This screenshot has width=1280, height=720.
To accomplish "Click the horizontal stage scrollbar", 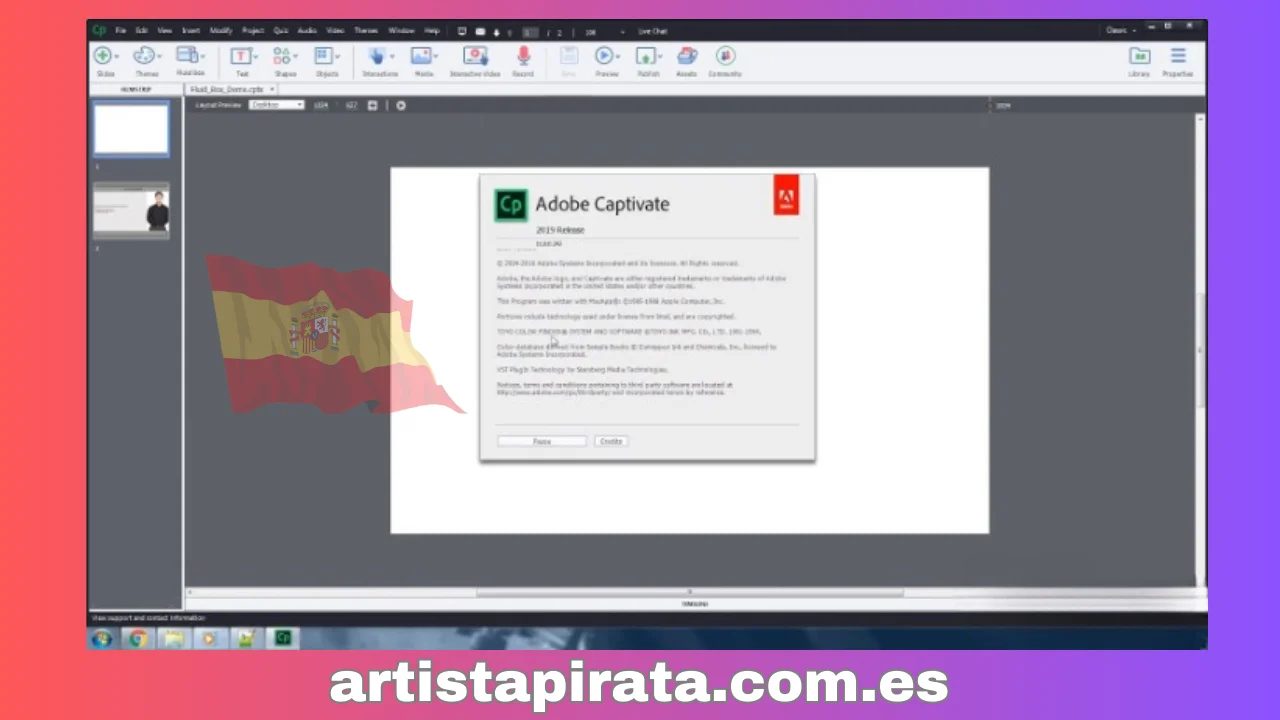I will 690,592.
